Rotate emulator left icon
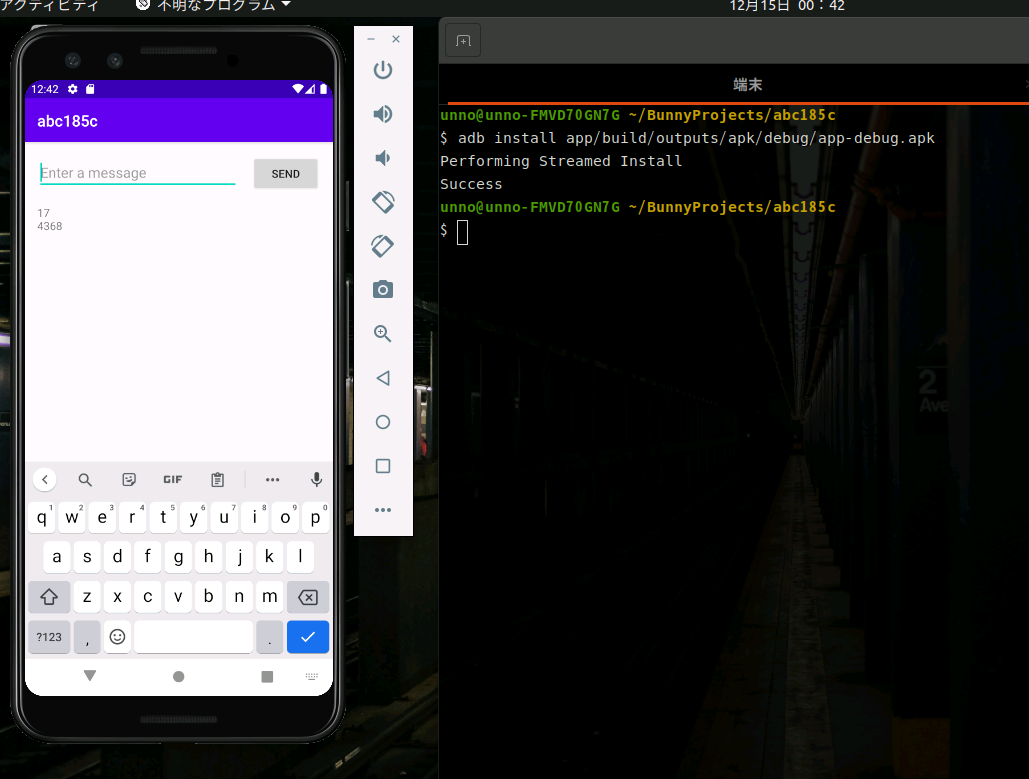This screenshot has height=779, width=1029. [x=383, y=202]
